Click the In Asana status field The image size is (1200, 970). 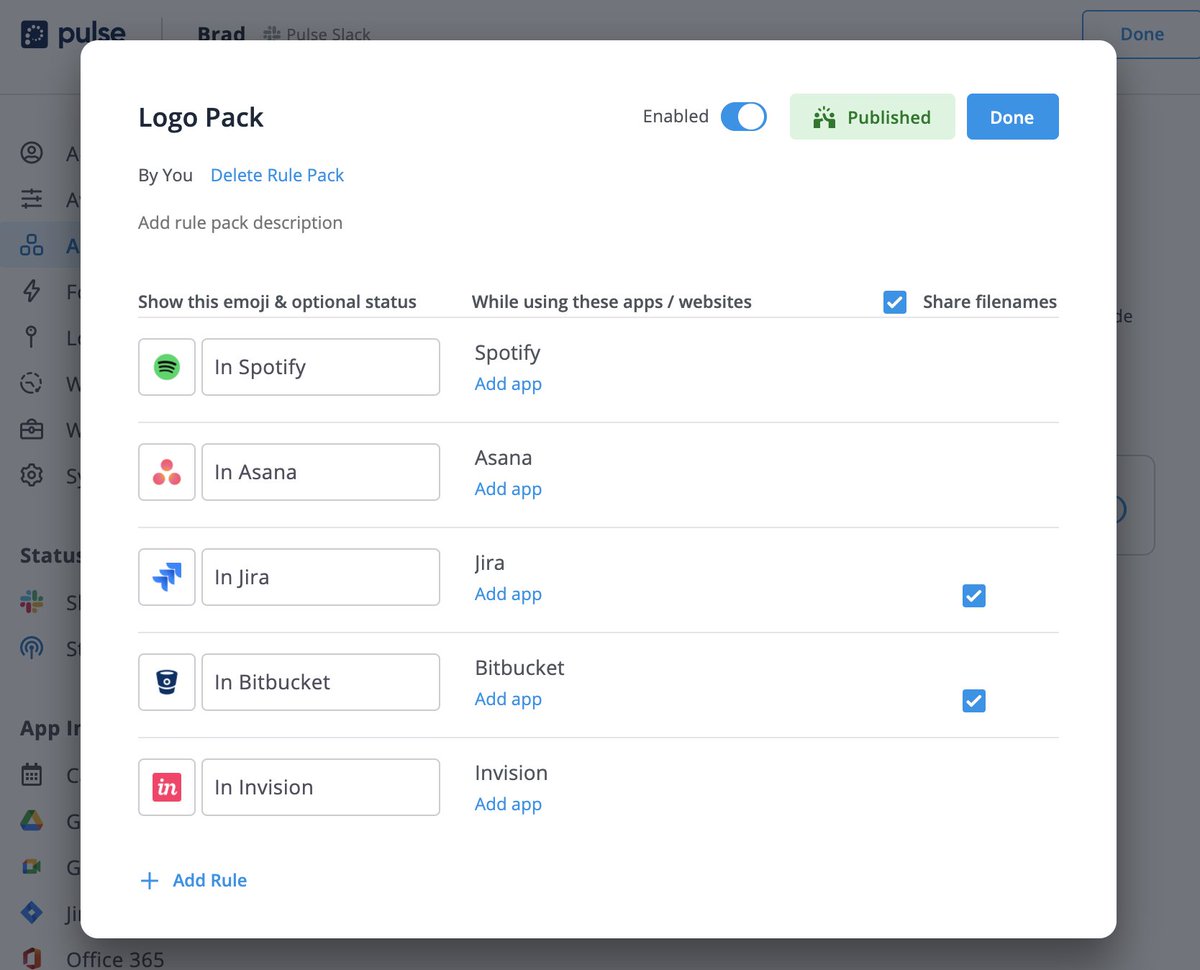pyautogui.click(x=321, y=472)
